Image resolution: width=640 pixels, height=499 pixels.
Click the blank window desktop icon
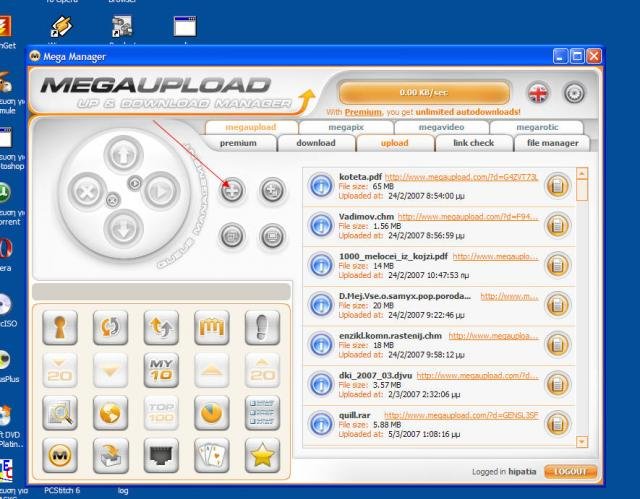(185, 27)
